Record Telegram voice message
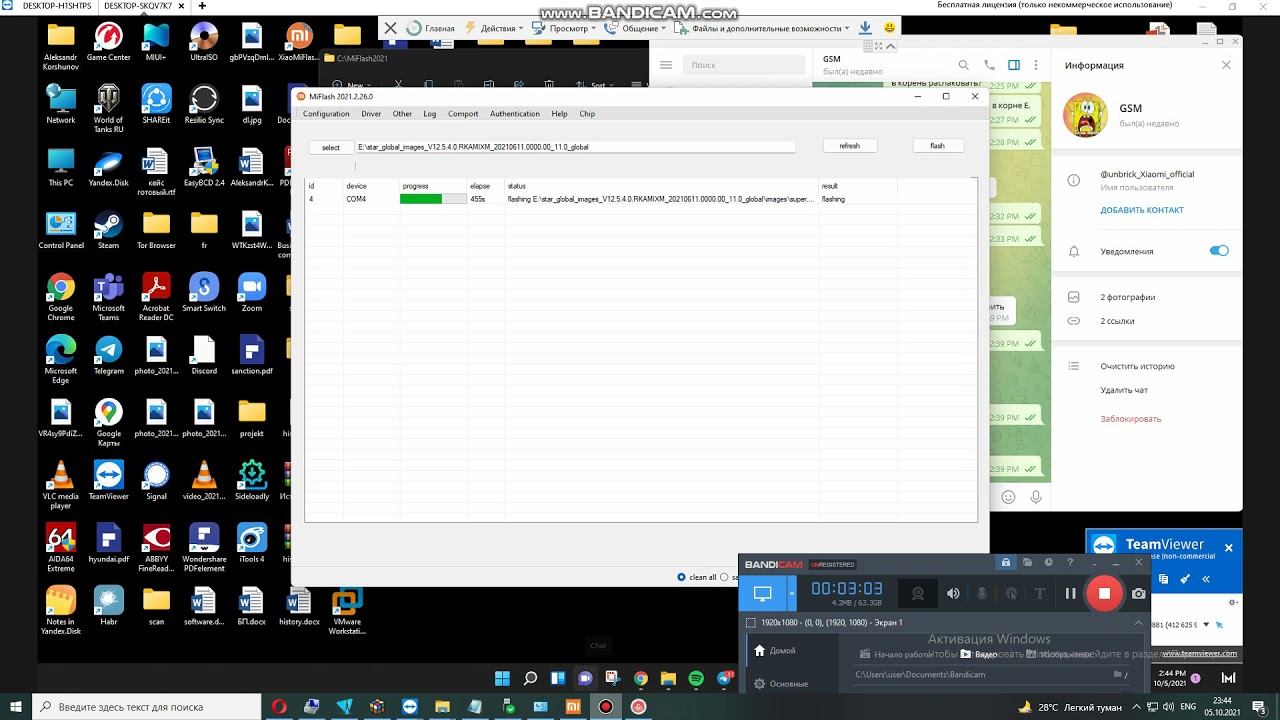 tap(1036, 497)
